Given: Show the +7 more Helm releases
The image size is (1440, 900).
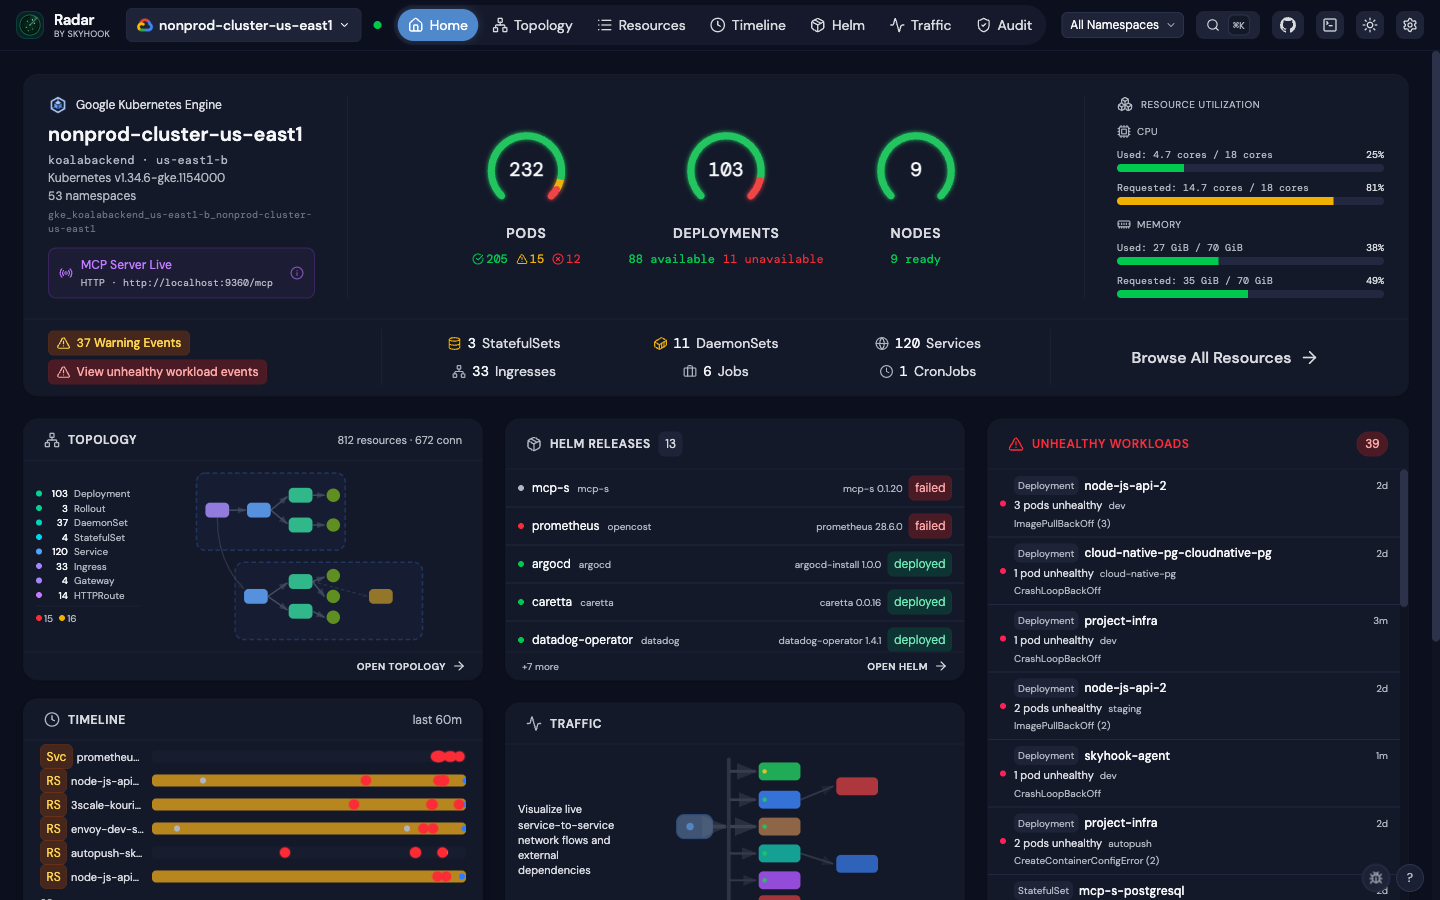Looking at the screenshot, I should click(x=540, y=667).
